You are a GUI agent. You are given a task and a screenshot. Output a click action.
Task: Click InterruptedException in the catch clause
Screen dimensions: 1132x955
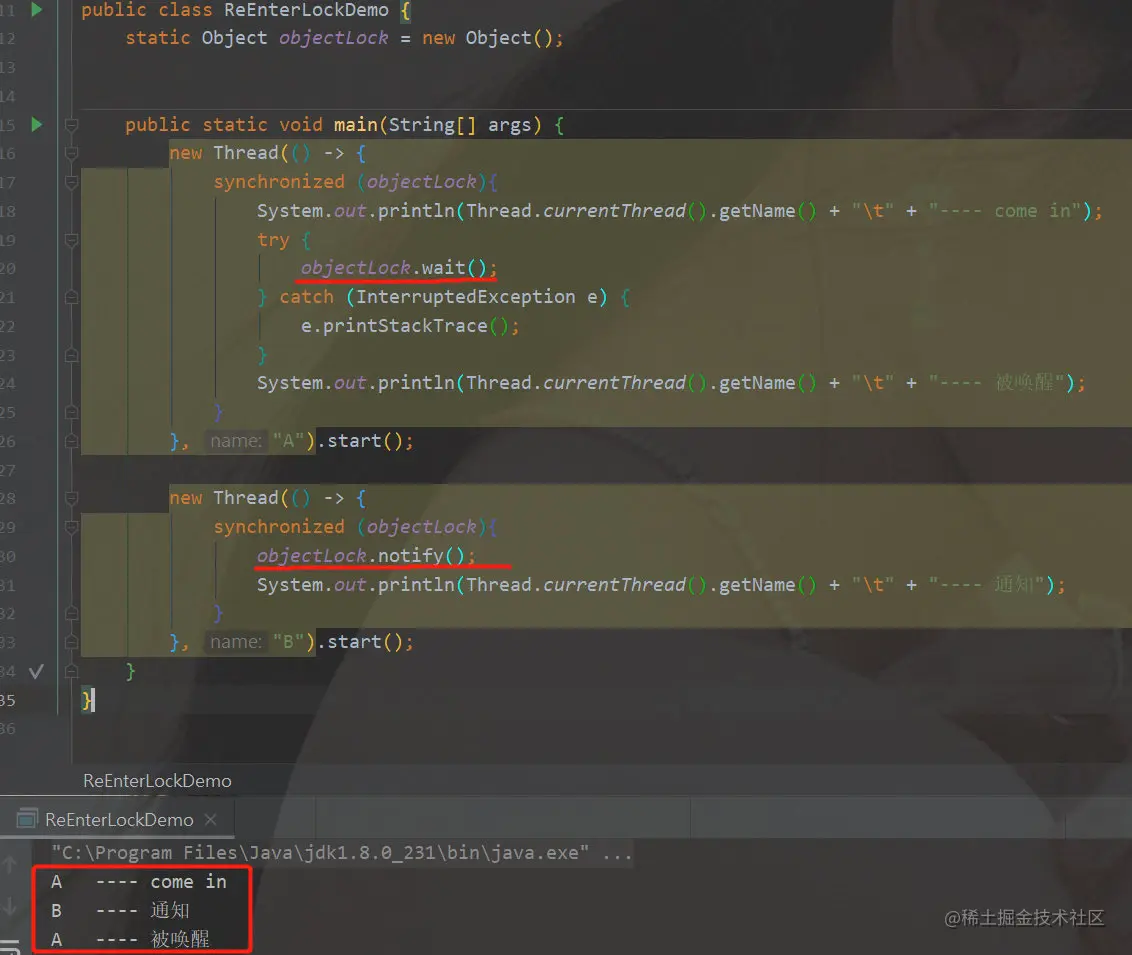tap(466, 297)
